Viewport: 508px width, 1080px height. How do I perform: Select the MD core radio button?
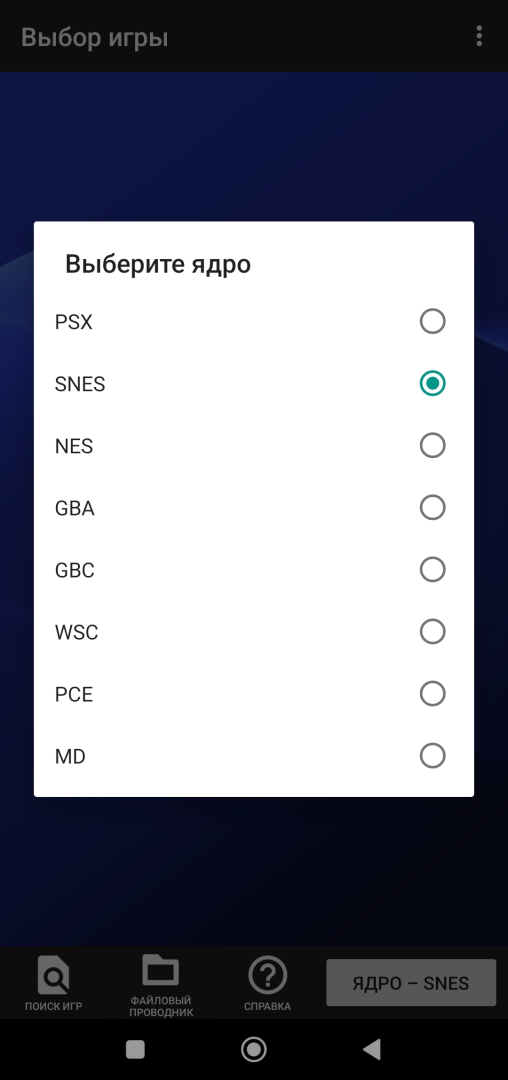(x=432, y=756)
